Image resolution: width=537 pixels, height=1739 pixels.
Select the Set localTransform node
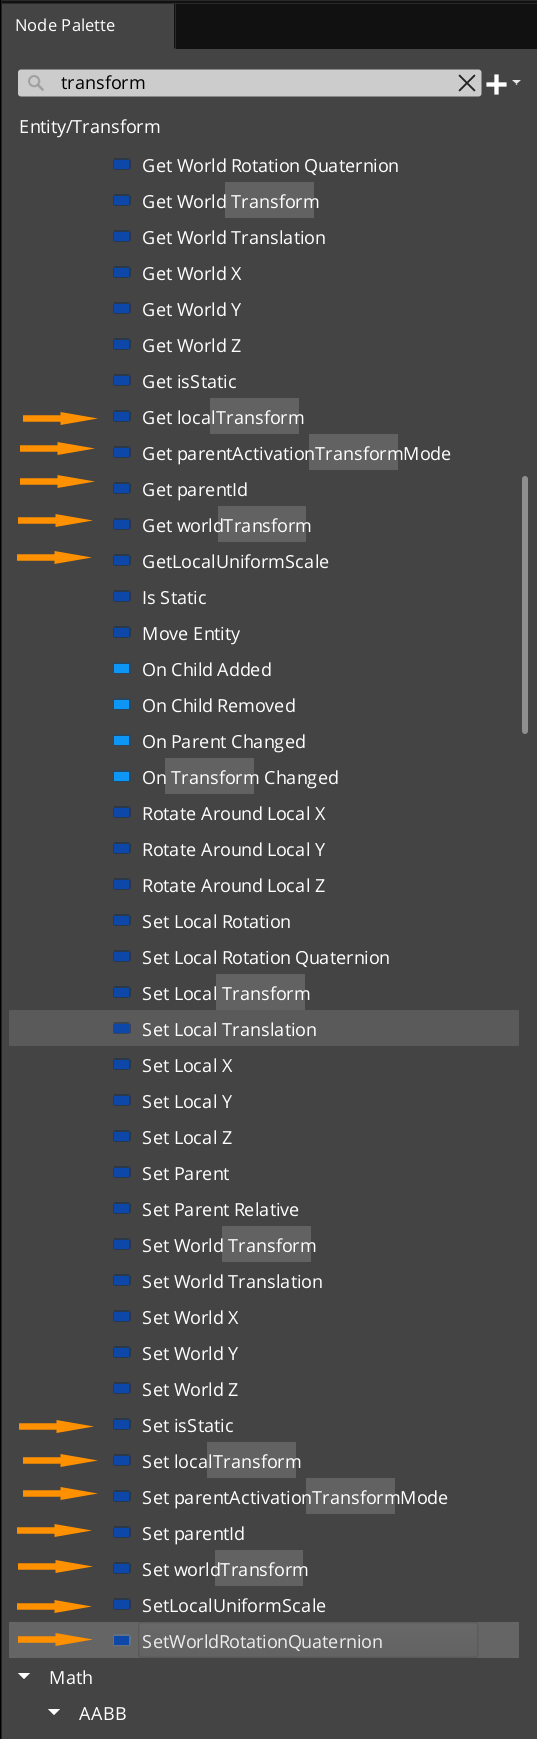(221, 1461)
